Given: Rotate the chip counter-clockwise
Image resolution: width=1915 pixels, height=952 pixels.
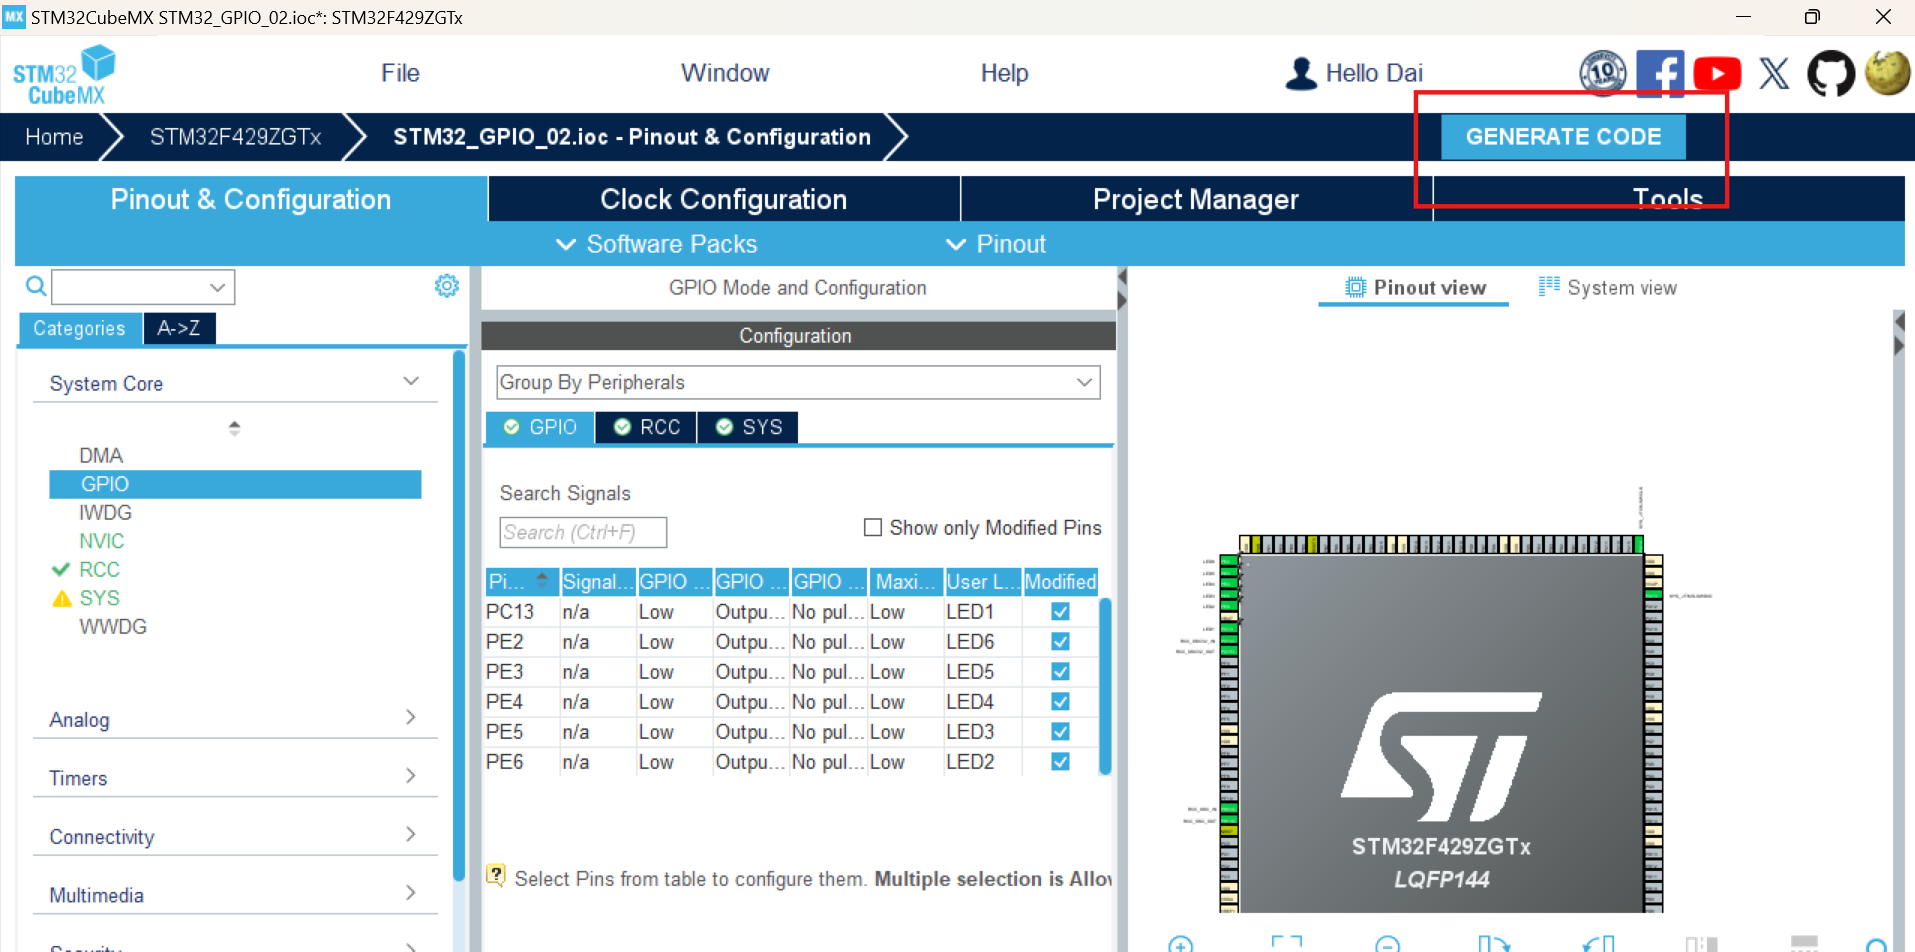Looking at the screenshot, I should pos(1599,944).
